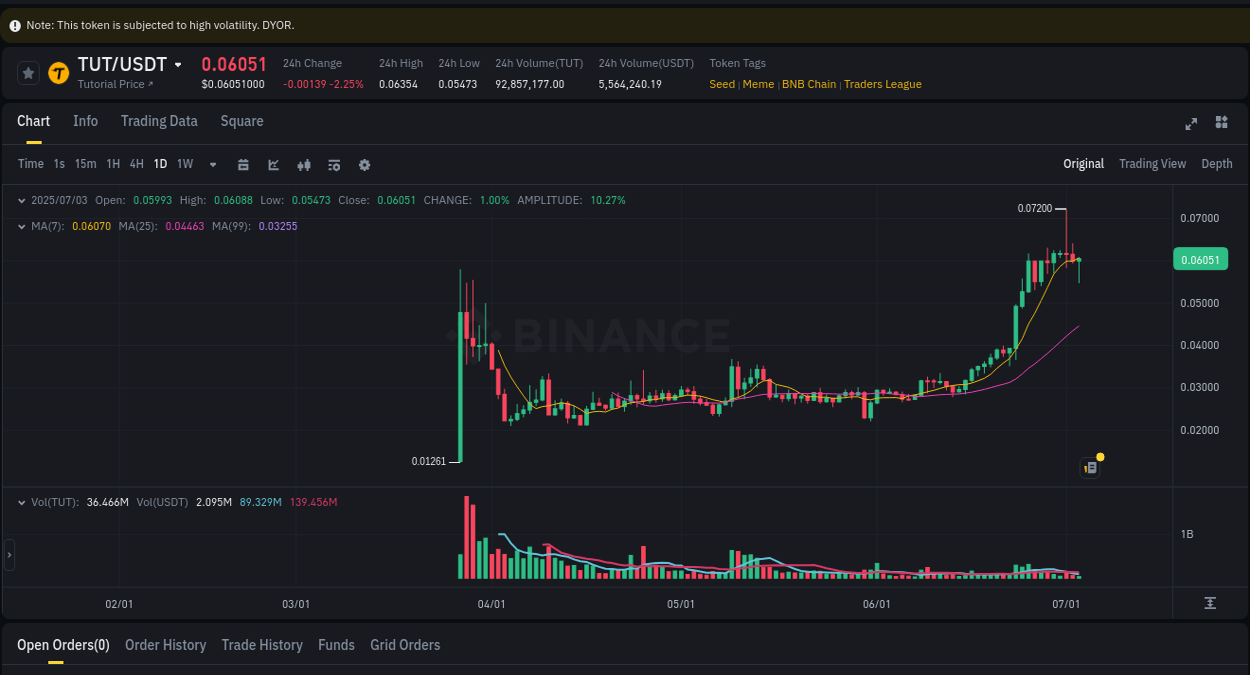Switch to the Trading Data tab

159,121
